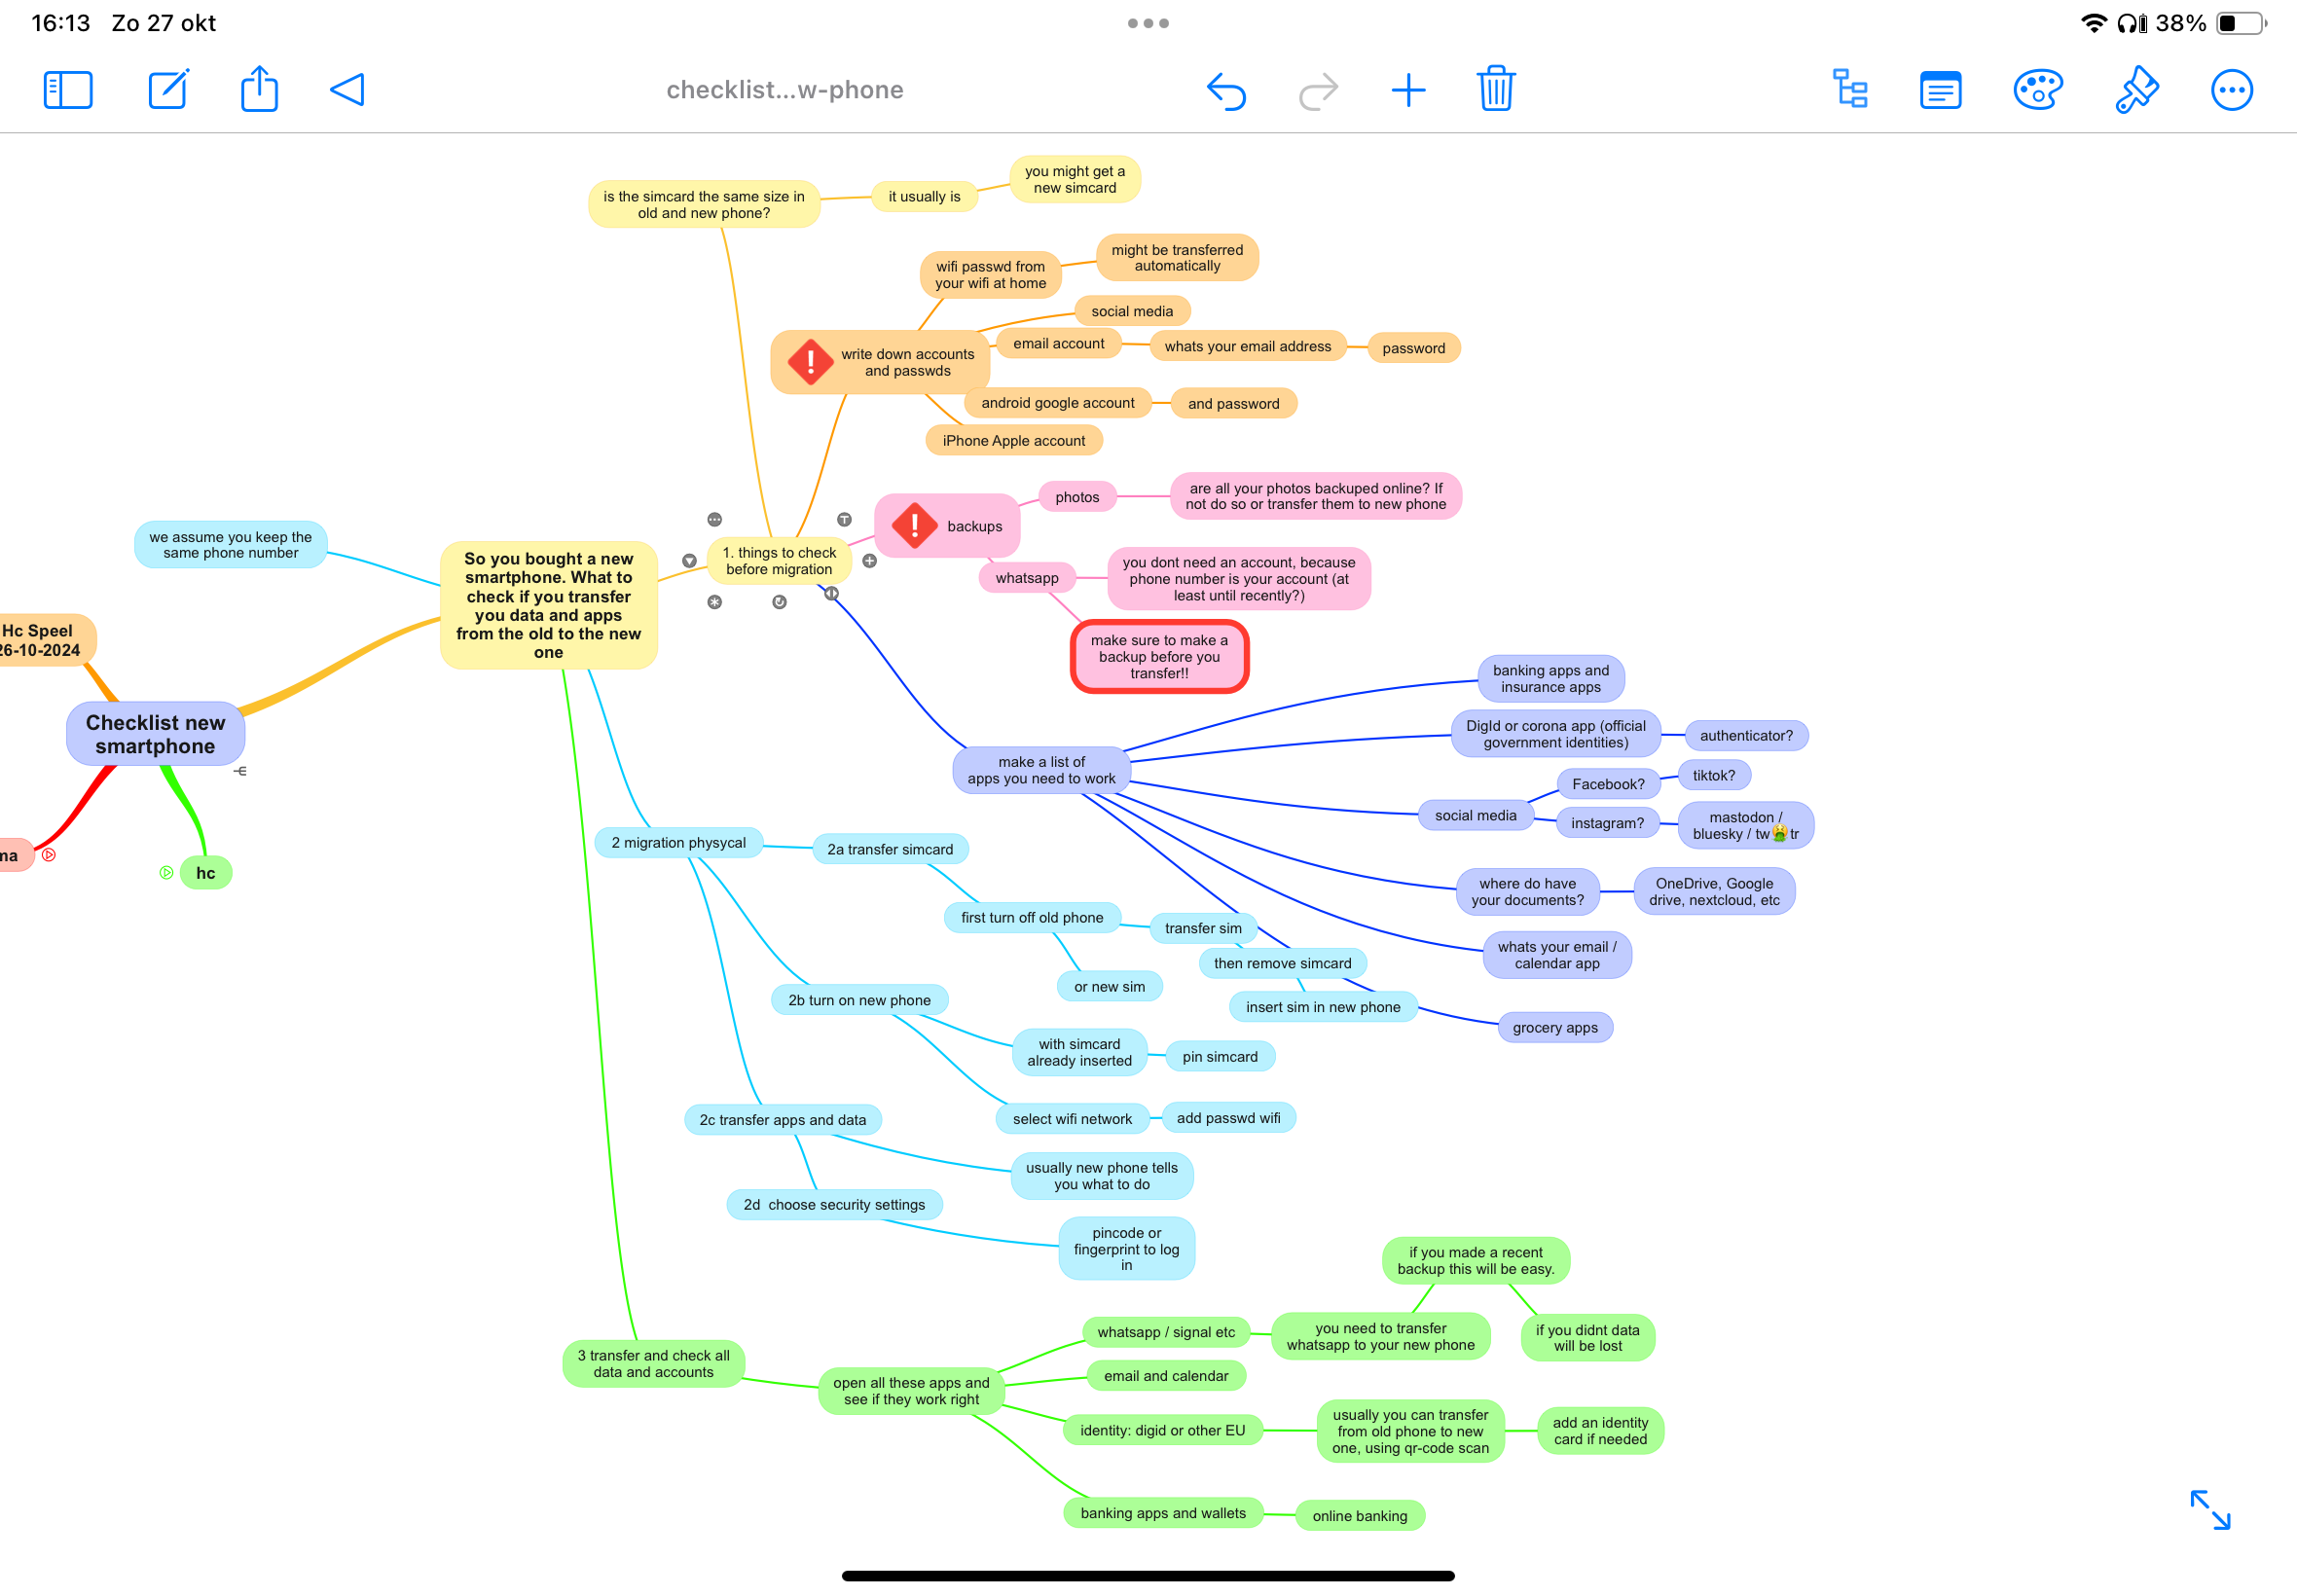Select '2b turn on new phone' node

(859, 1000)
